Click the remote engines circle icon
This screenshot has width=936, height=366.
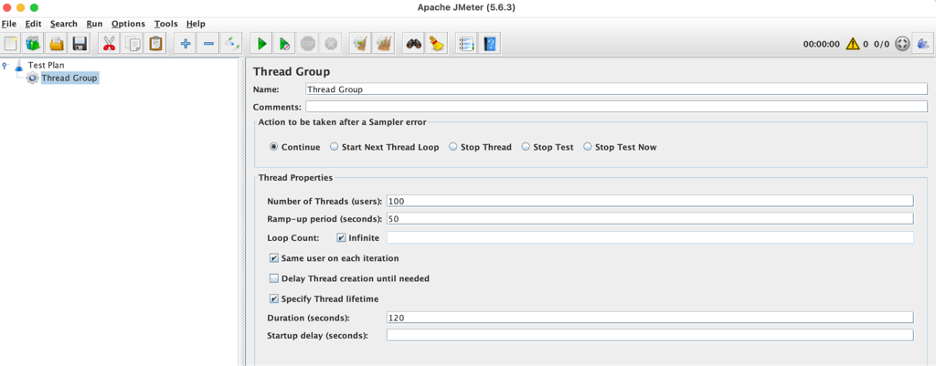click(x=902, y=44)
